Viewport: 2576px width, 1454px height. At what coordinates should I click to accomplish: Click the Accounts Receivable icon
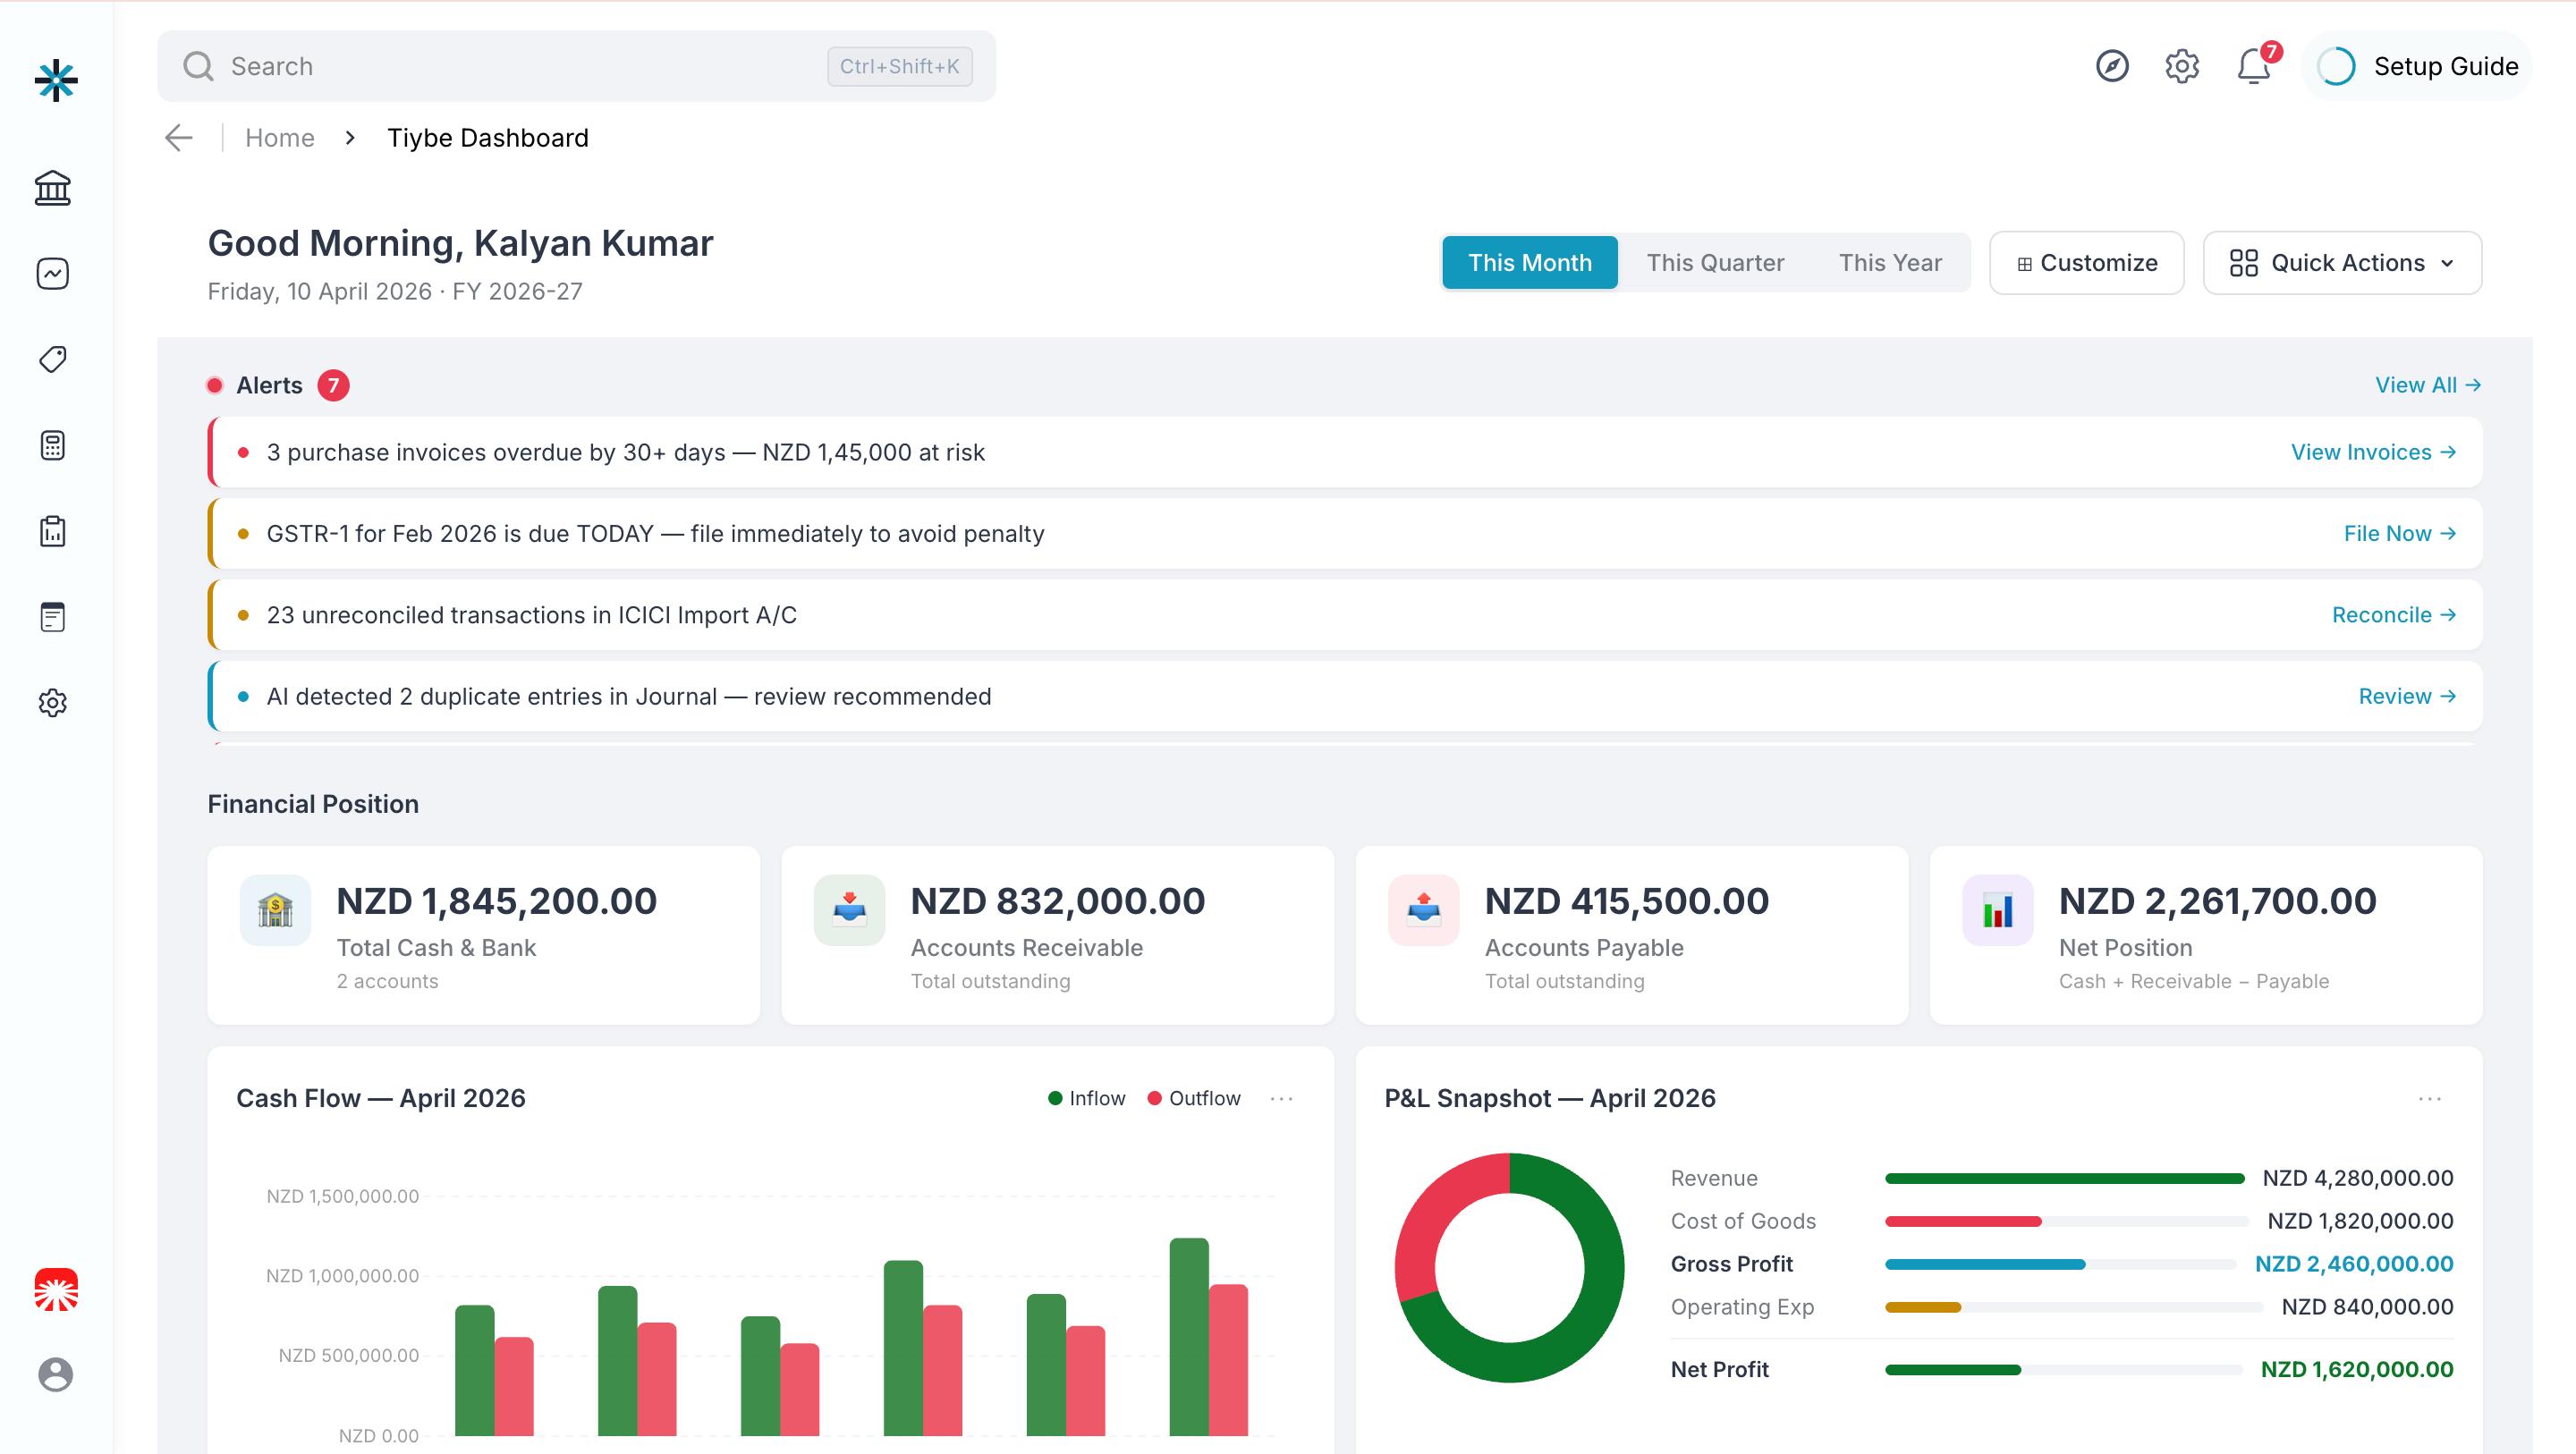(x=849, y=910)
